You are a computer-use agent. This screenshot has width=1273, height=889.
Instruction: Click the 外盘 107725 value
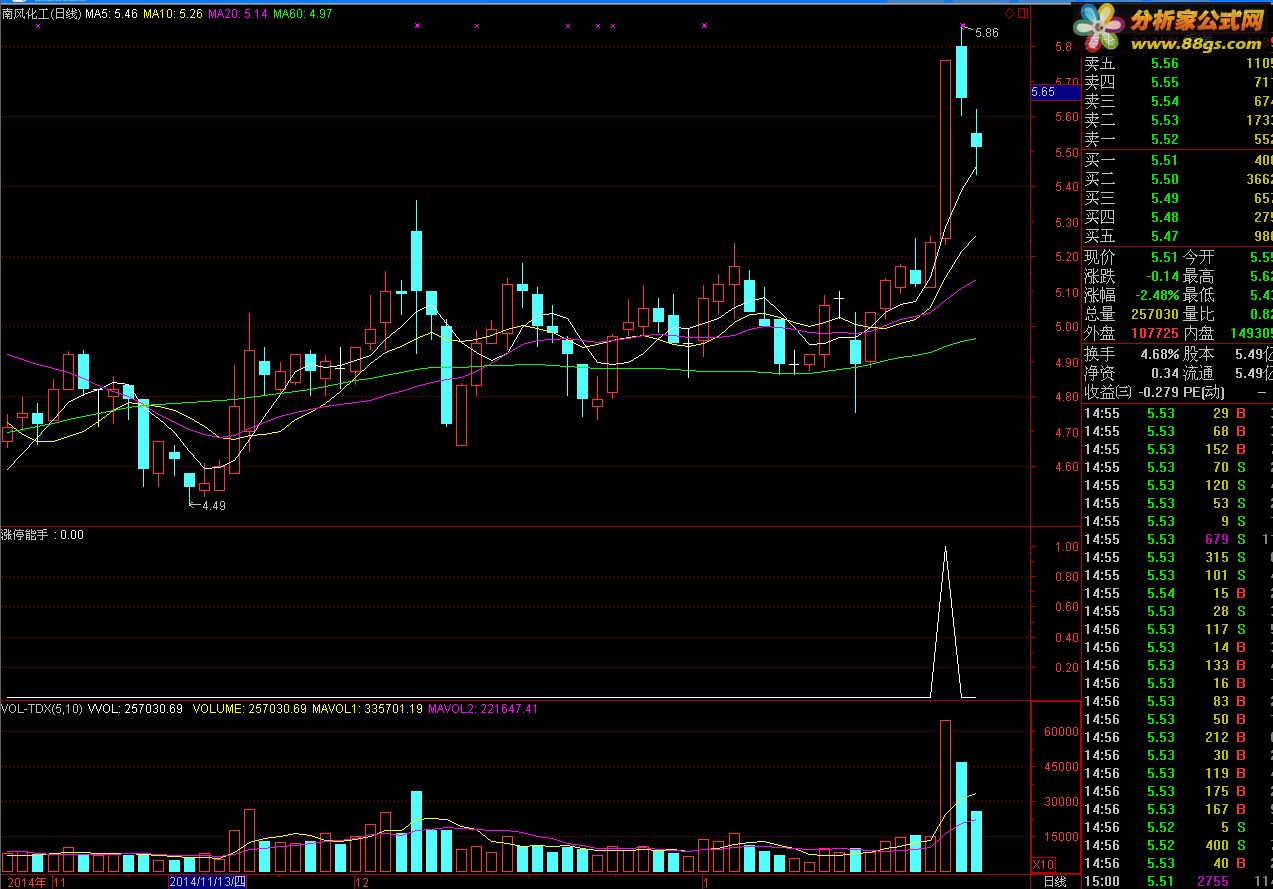1154,333
